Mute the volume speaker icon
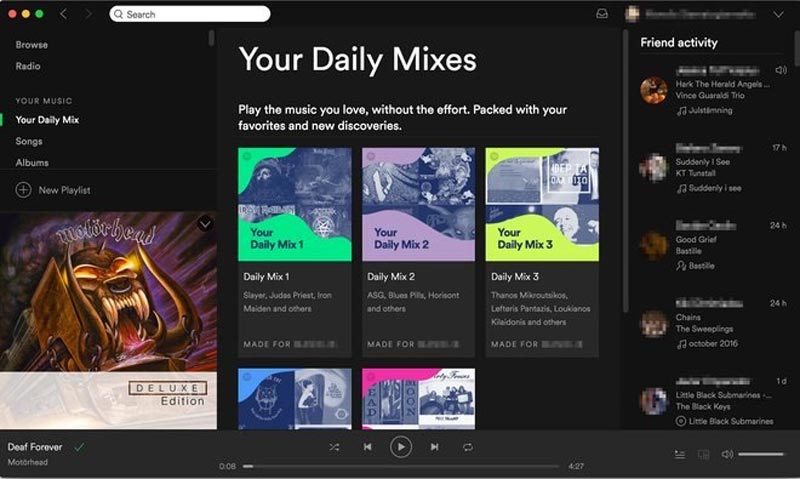 [727, 454]
